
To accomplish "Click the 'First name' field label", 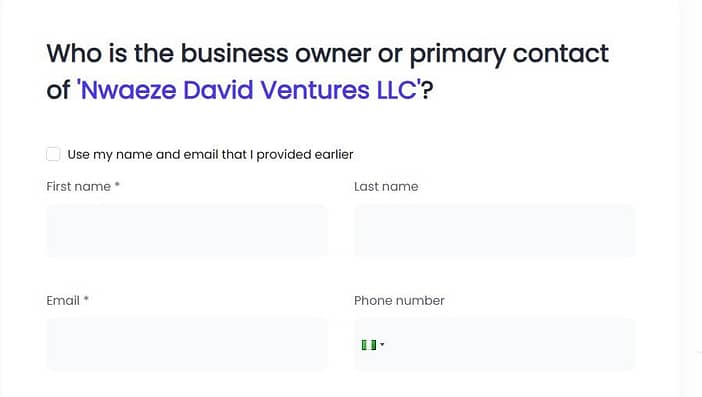I will coord(78,186).
